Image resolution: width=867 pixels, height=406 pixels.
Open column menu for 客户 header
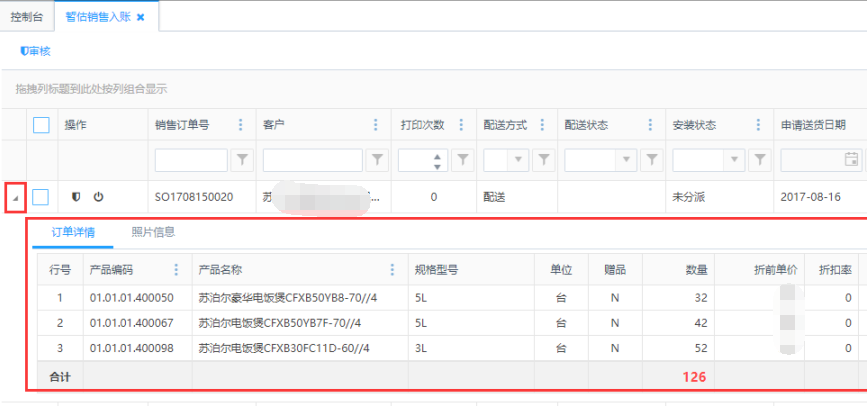click(x=376, y=125)
